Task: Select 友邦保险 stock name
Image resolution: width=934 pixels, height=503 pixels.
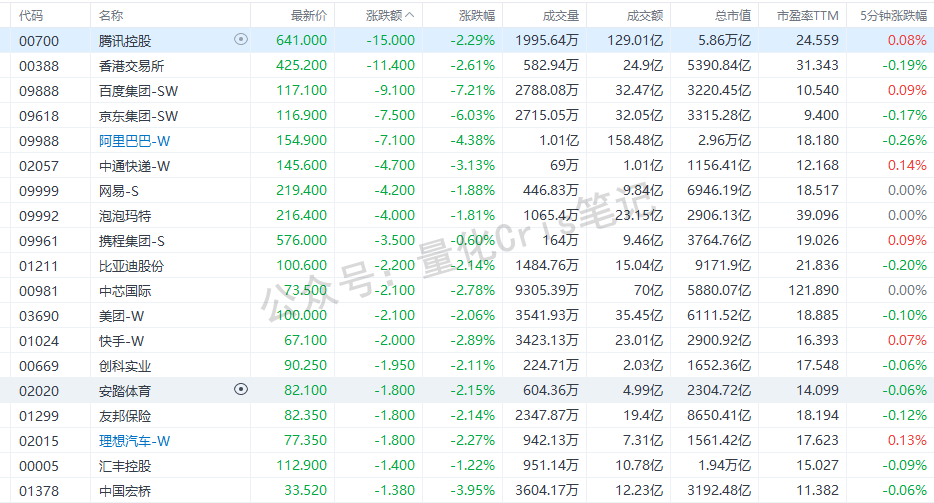Action: pyautogui.click(x=125, y=416)
